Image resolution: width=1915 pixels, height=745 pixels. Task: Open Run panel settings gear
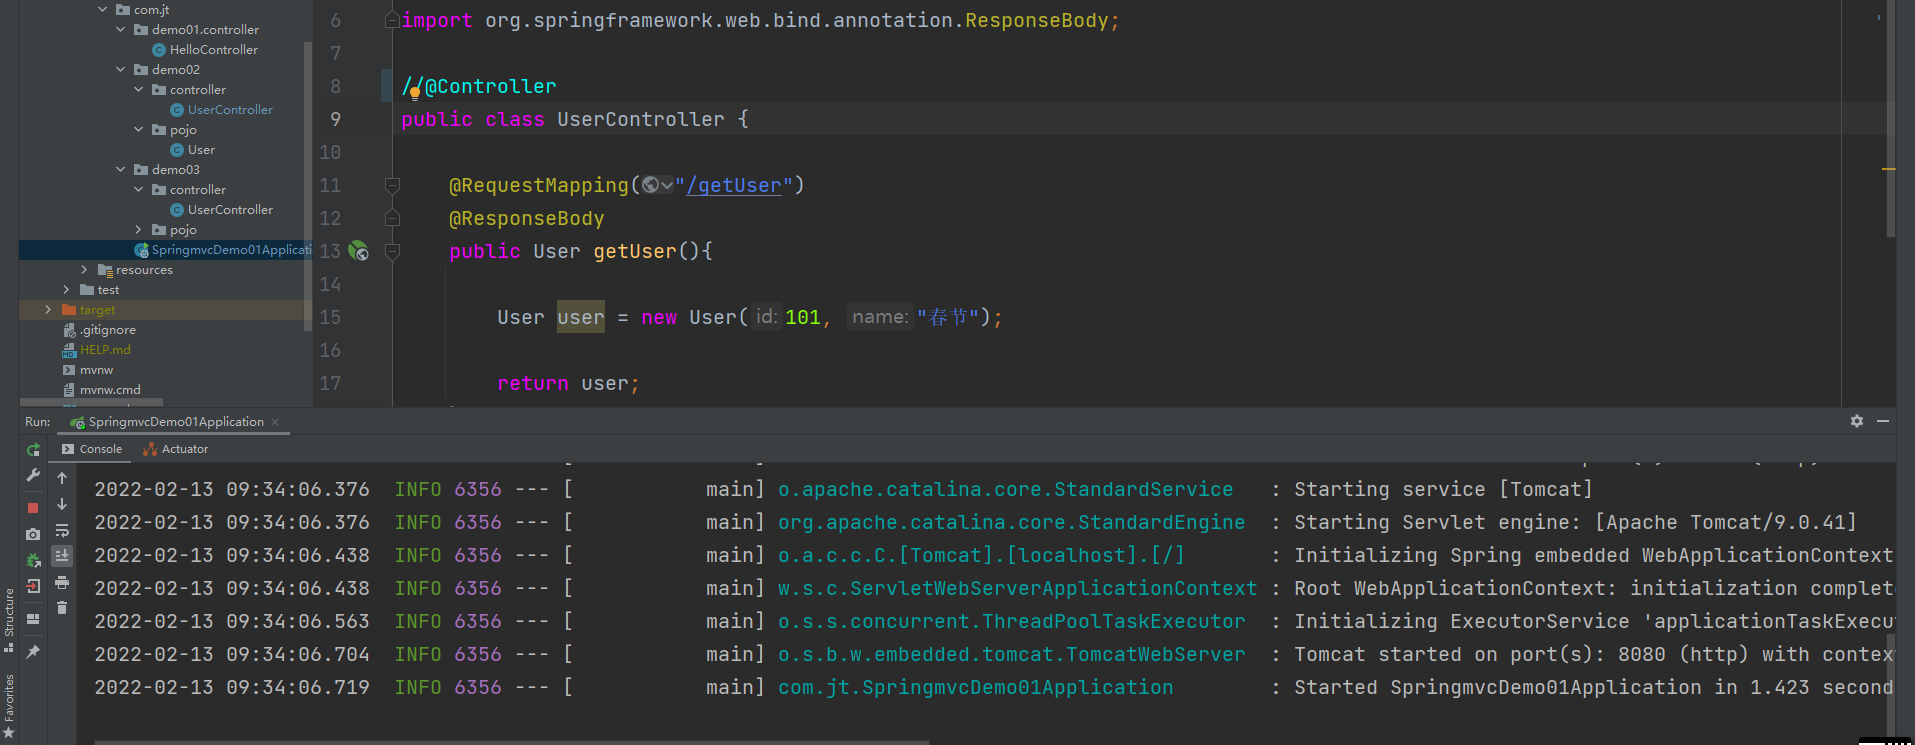point(1857,422)
